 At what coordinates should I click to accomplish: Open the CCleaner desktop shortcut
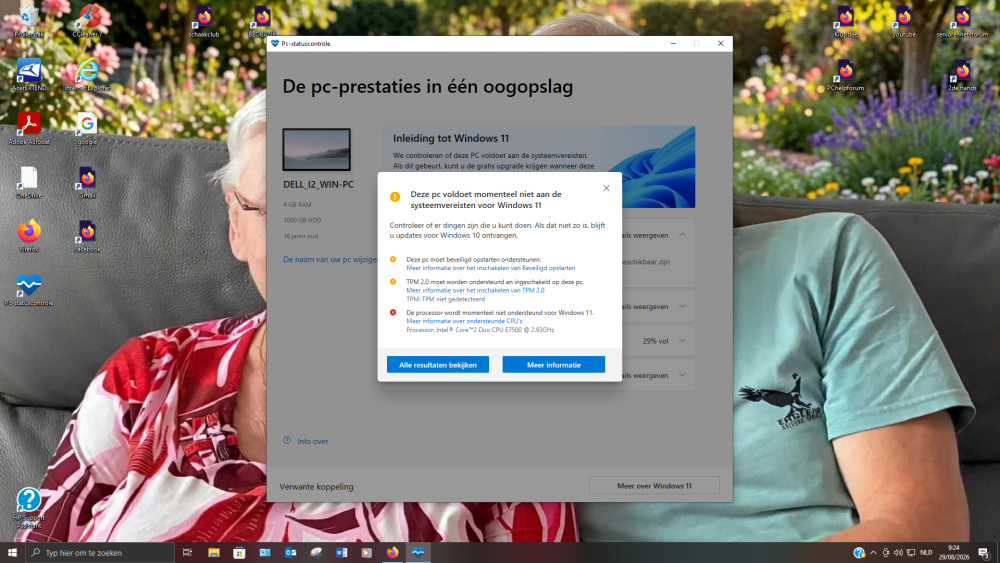[x=87, y=21]
